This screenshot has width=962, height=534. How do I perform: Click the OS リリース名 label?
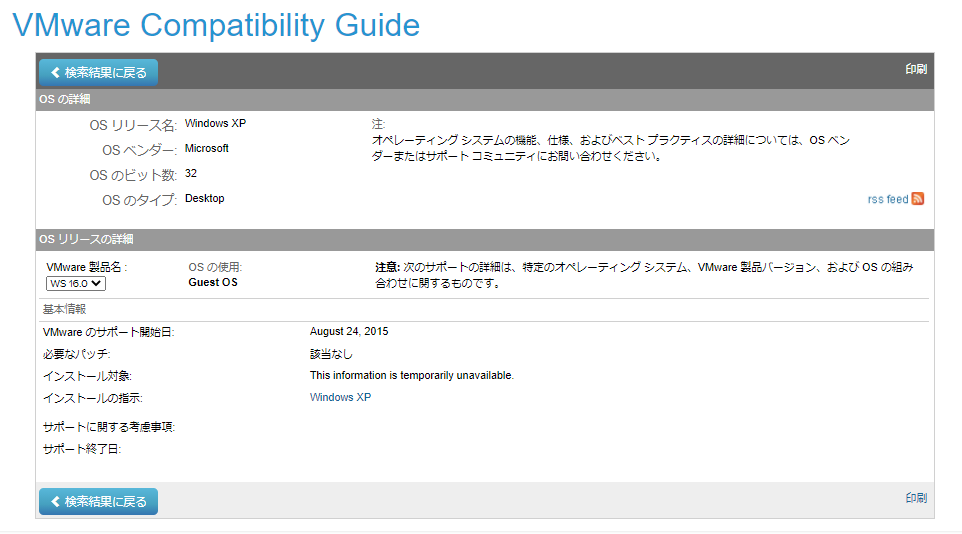[x=133, y=125]
